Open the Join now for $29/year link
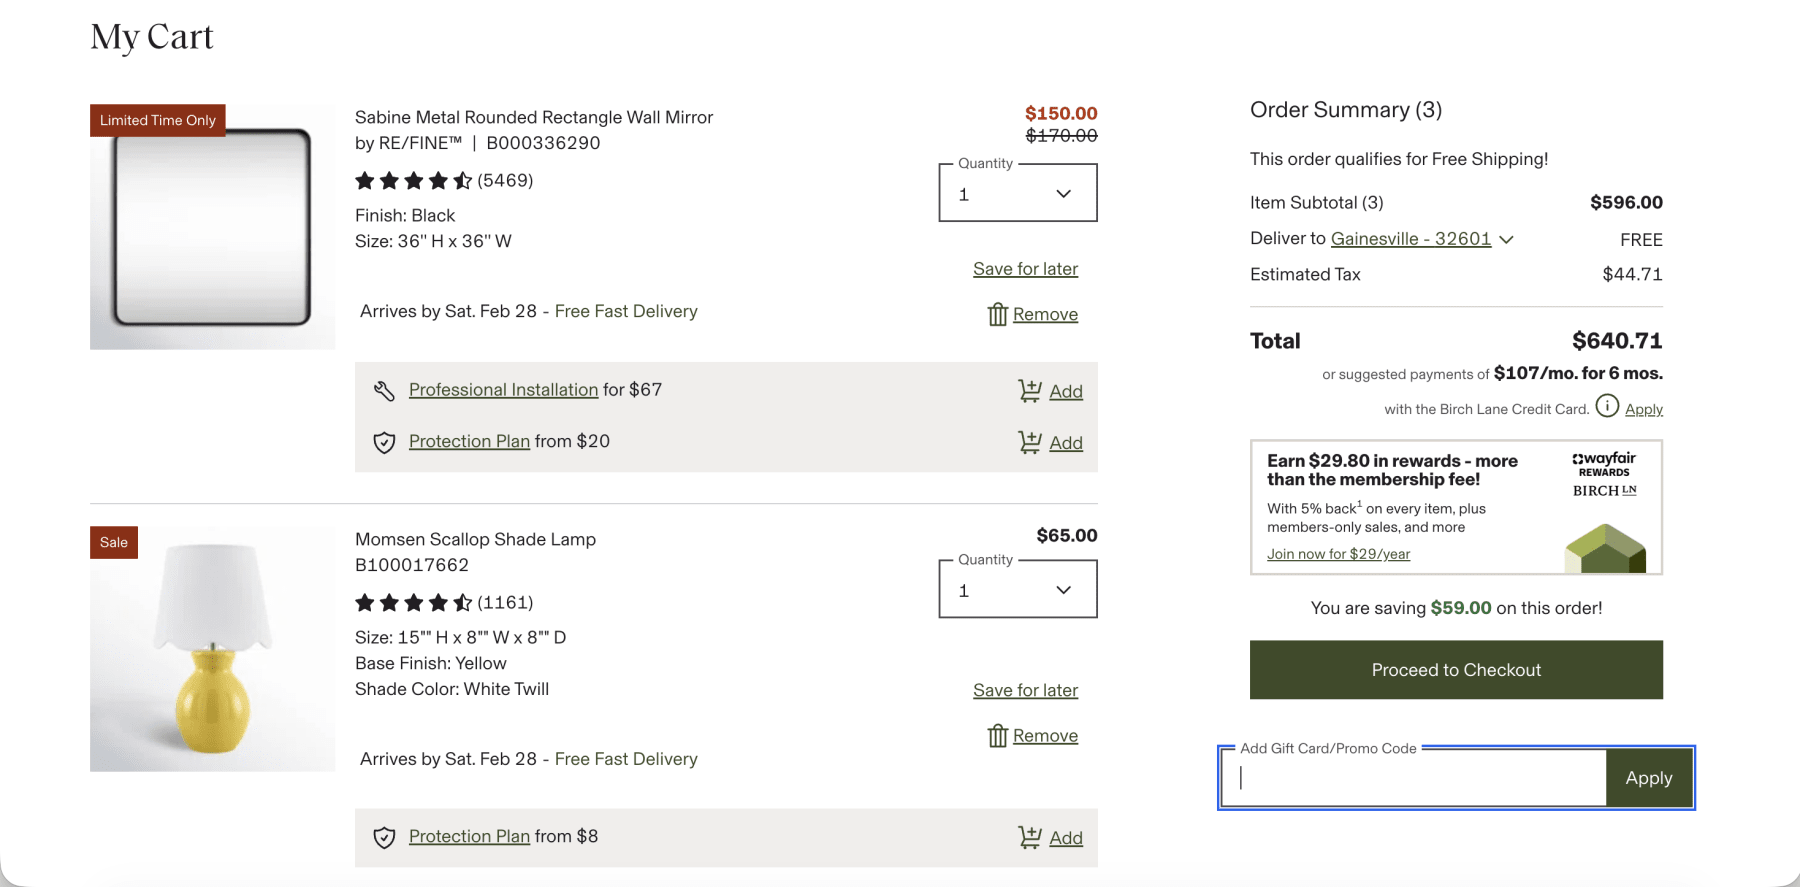This screenshot has width=1800, height=887. tap(1338, 554)
